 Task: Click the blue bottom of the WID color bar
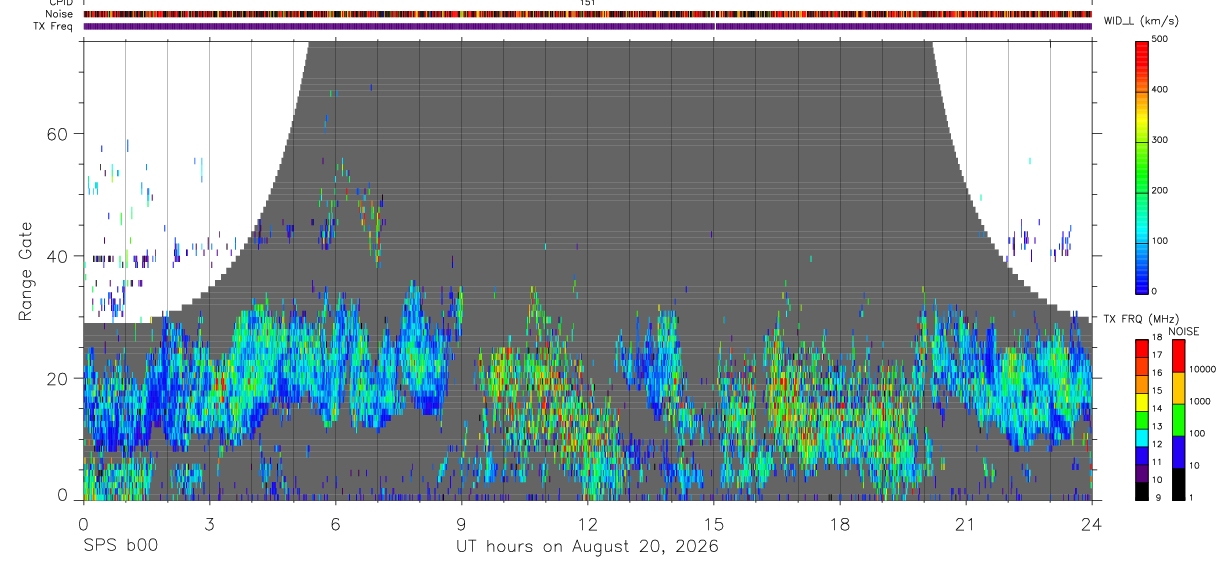pos(1142,282)
